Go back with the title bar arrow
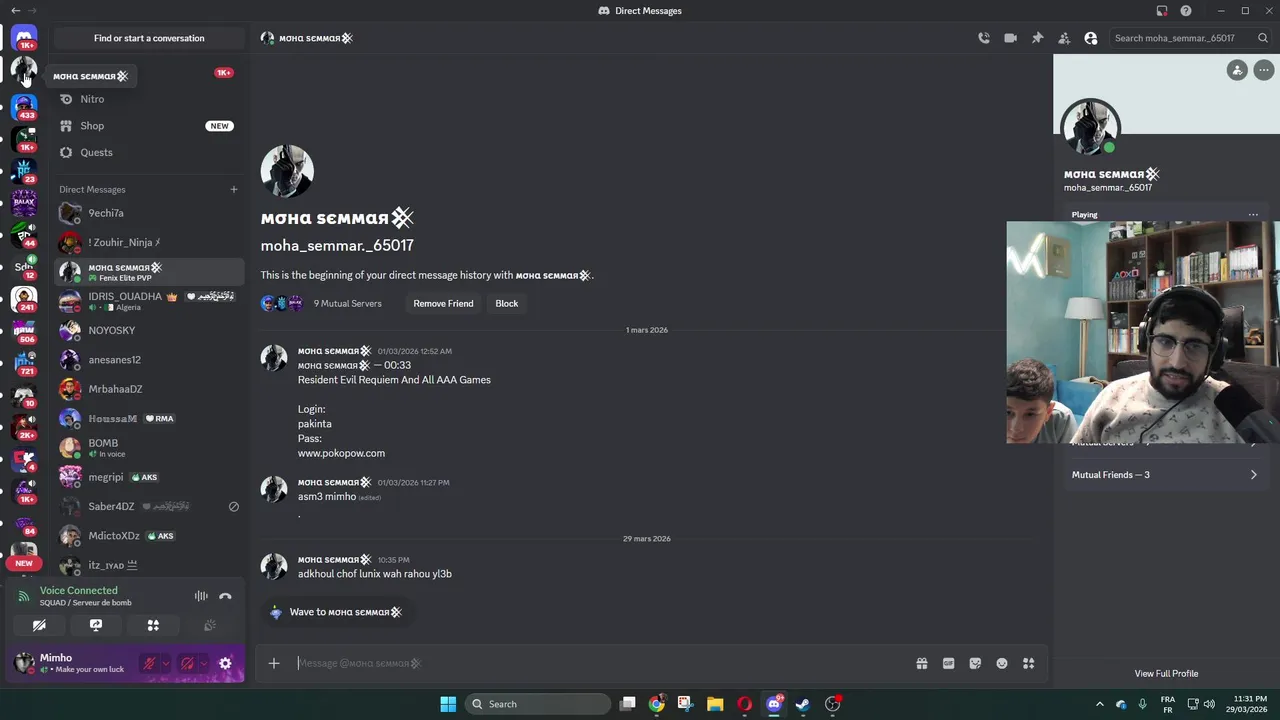This screenshot has width=1280, height=720. pos(15,11)
